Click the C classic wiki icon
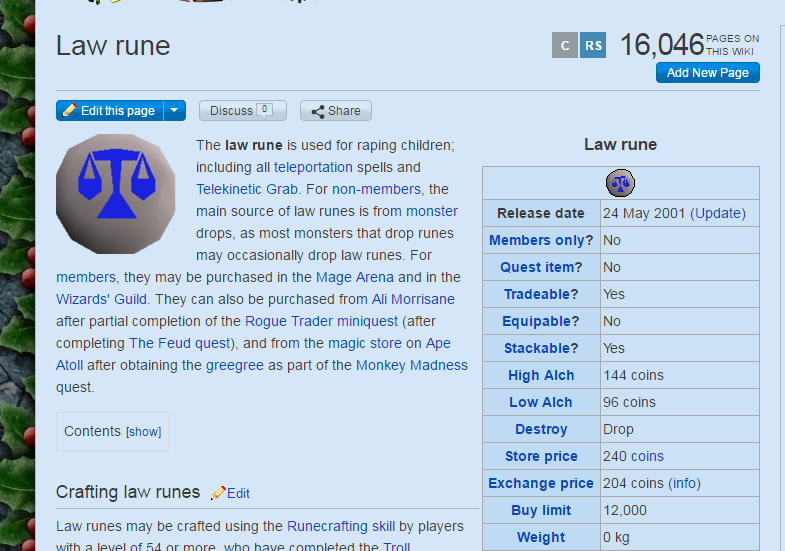Screen dimensions: 785x551 (x=565, y=45)
